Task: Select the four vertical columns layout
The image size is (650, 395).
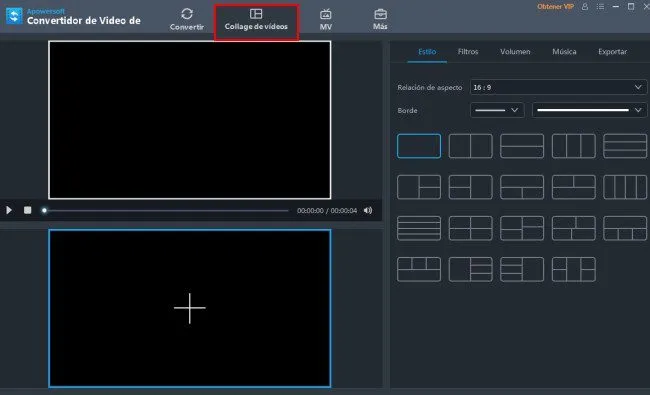Action: (625, 187)
